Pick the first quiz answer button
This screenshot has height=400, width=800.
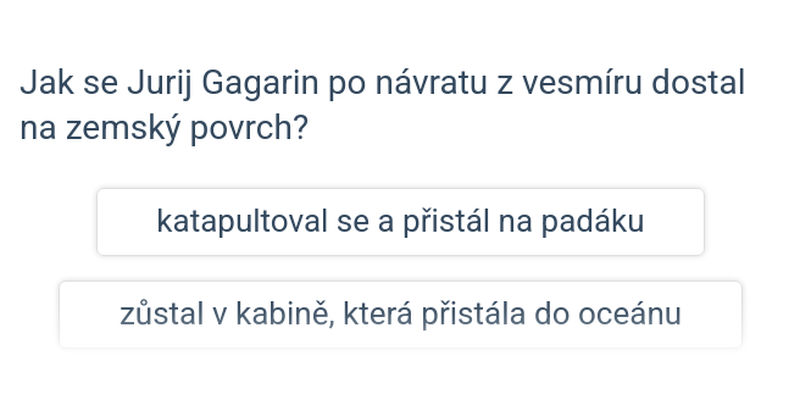point(401,222)
